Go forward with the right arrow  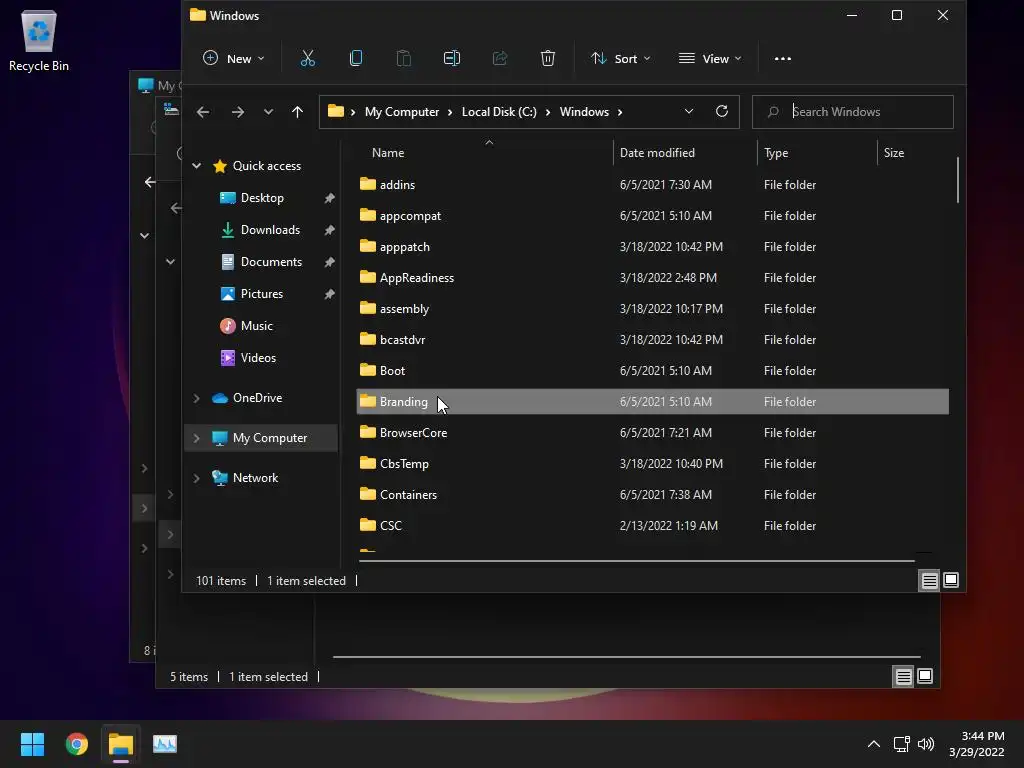click(x=238, y=112)
